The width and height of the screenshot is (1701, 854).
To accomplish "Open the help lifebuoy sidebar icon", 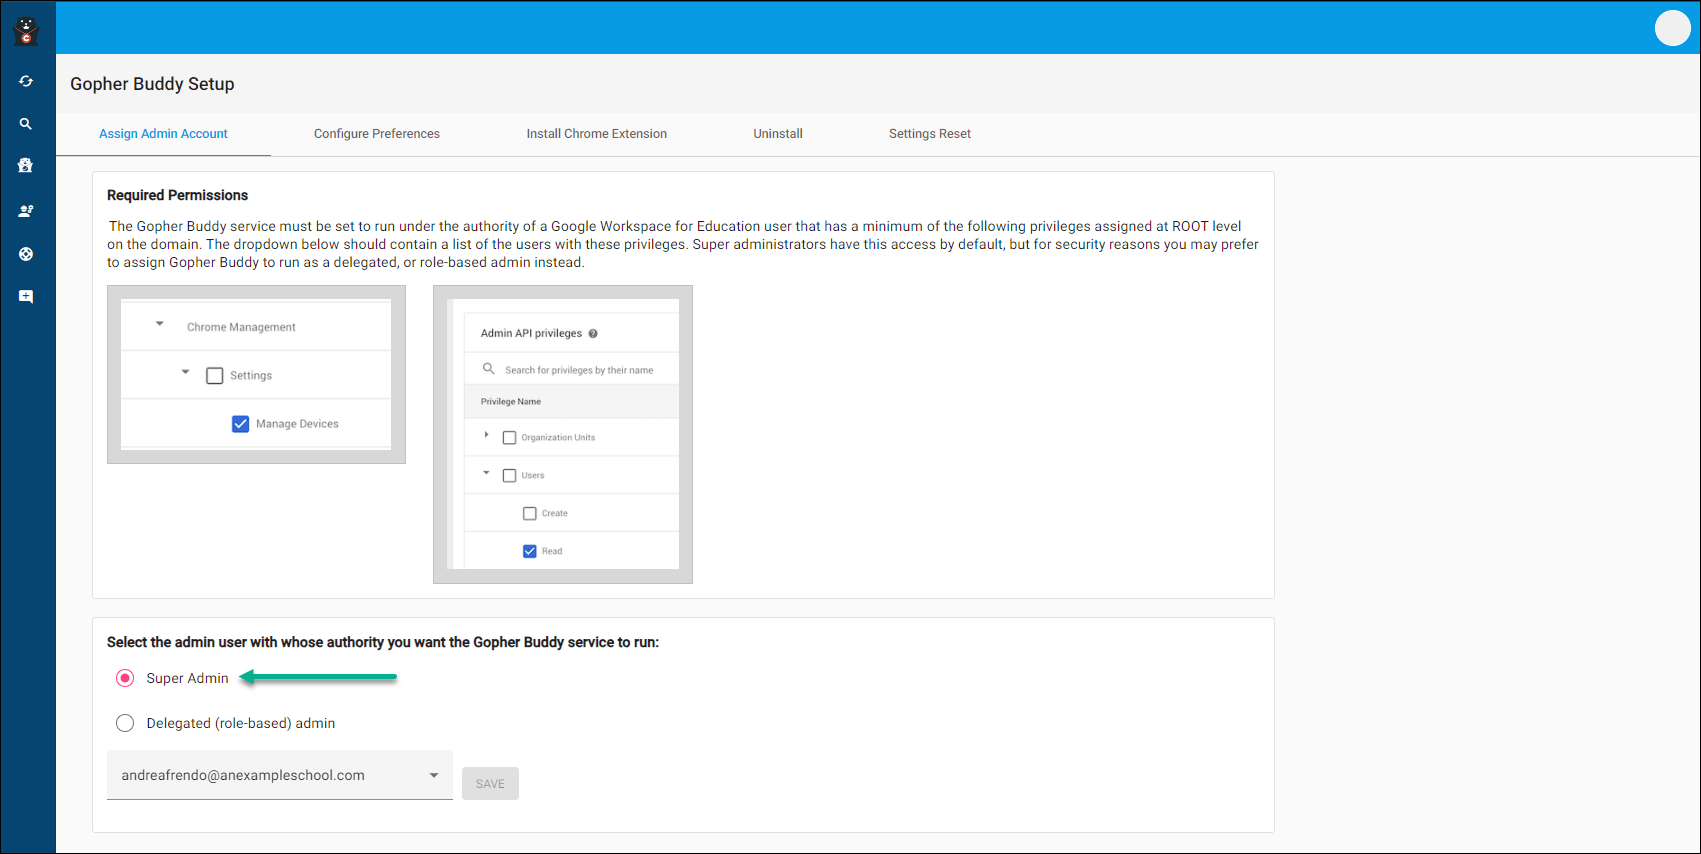I will (x=26, y=254).
